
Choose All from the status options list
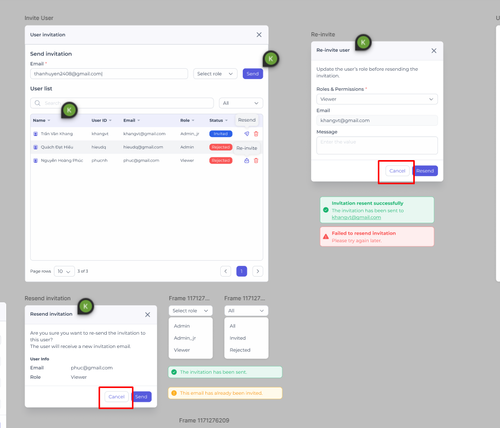(x=232, y=326)
